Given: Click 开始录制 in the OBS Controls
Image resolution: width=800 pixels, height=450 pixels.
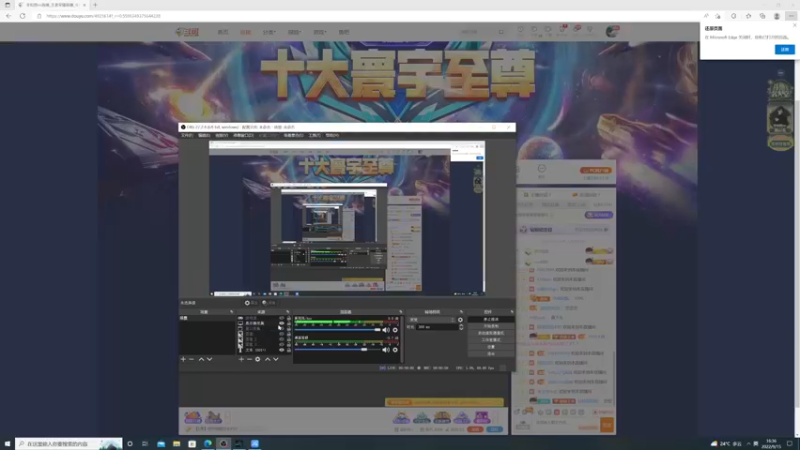Looking at the screenshot, I should pos(491,326).
